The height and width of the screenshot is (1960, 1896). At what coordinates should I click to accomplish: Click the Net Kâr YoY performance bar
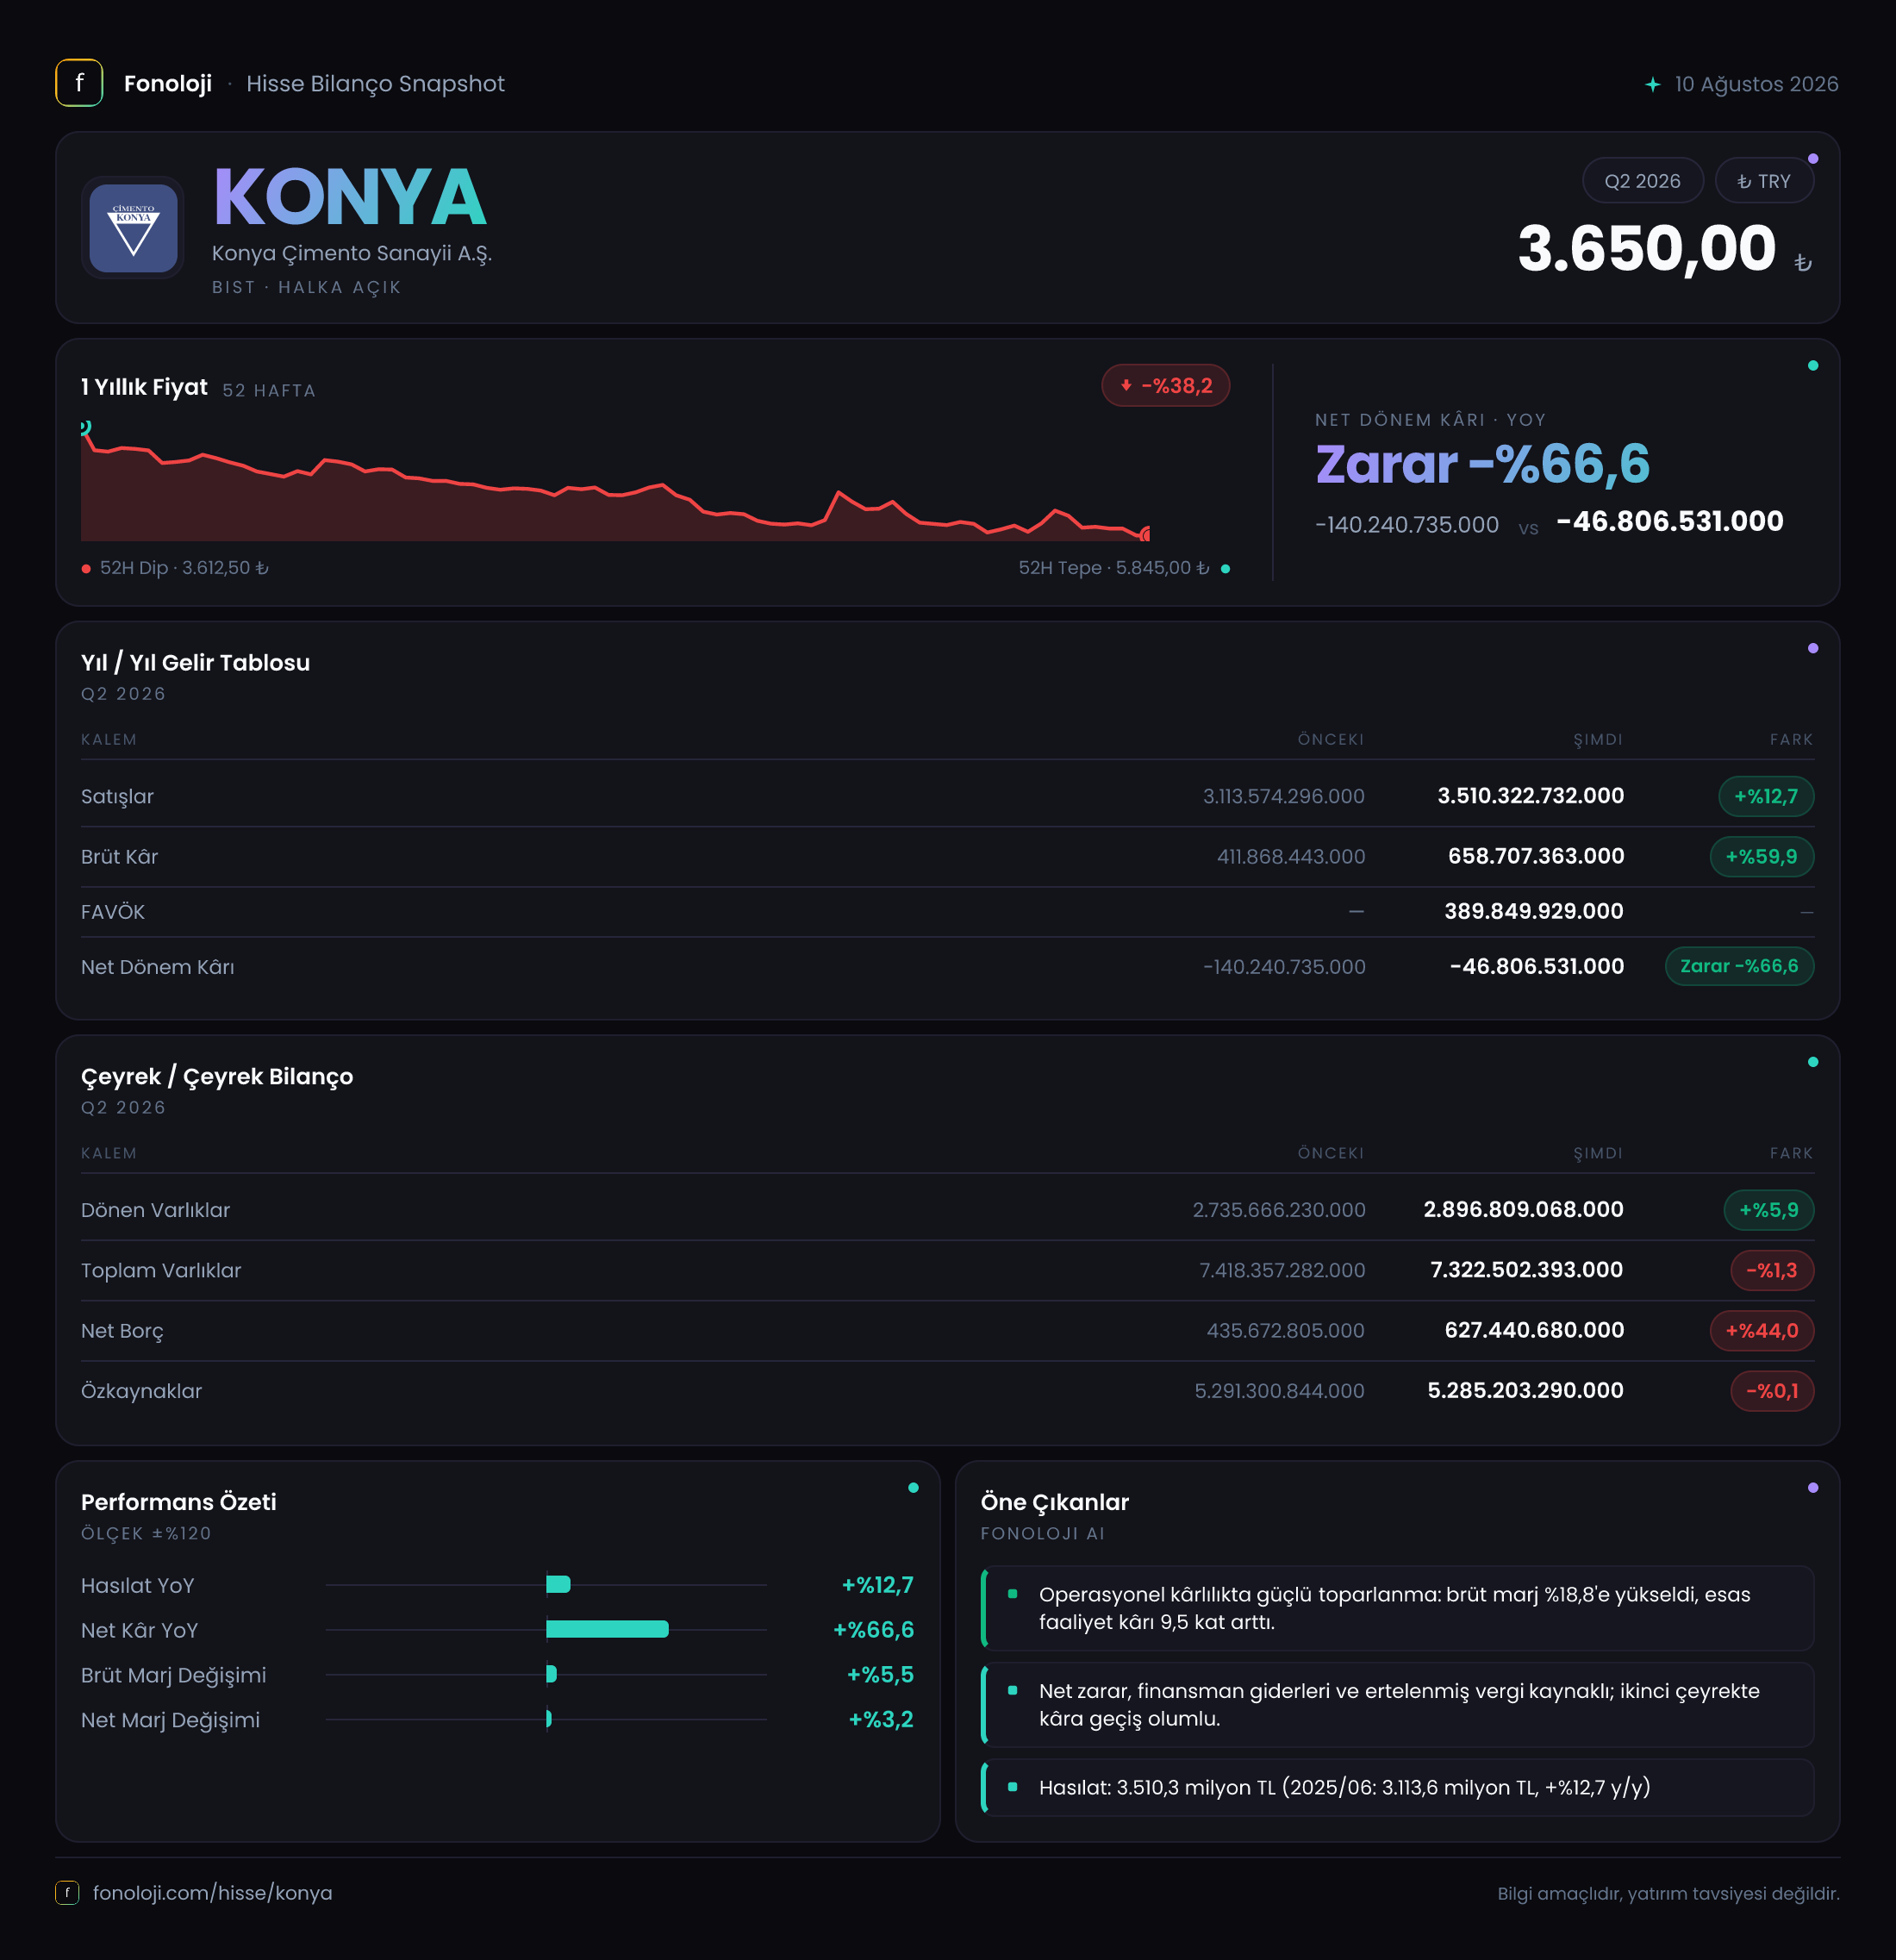coord(607,1630)
